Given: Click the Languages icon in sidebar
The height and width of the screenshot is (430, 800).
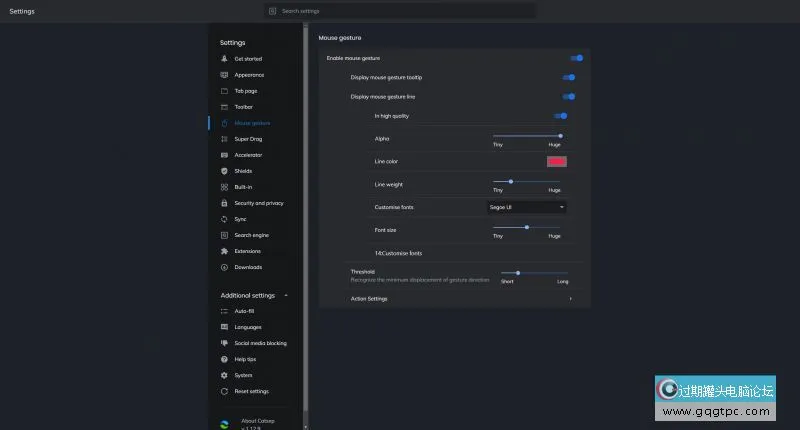Looking at the screenshot, I should [x=224, y=327].
